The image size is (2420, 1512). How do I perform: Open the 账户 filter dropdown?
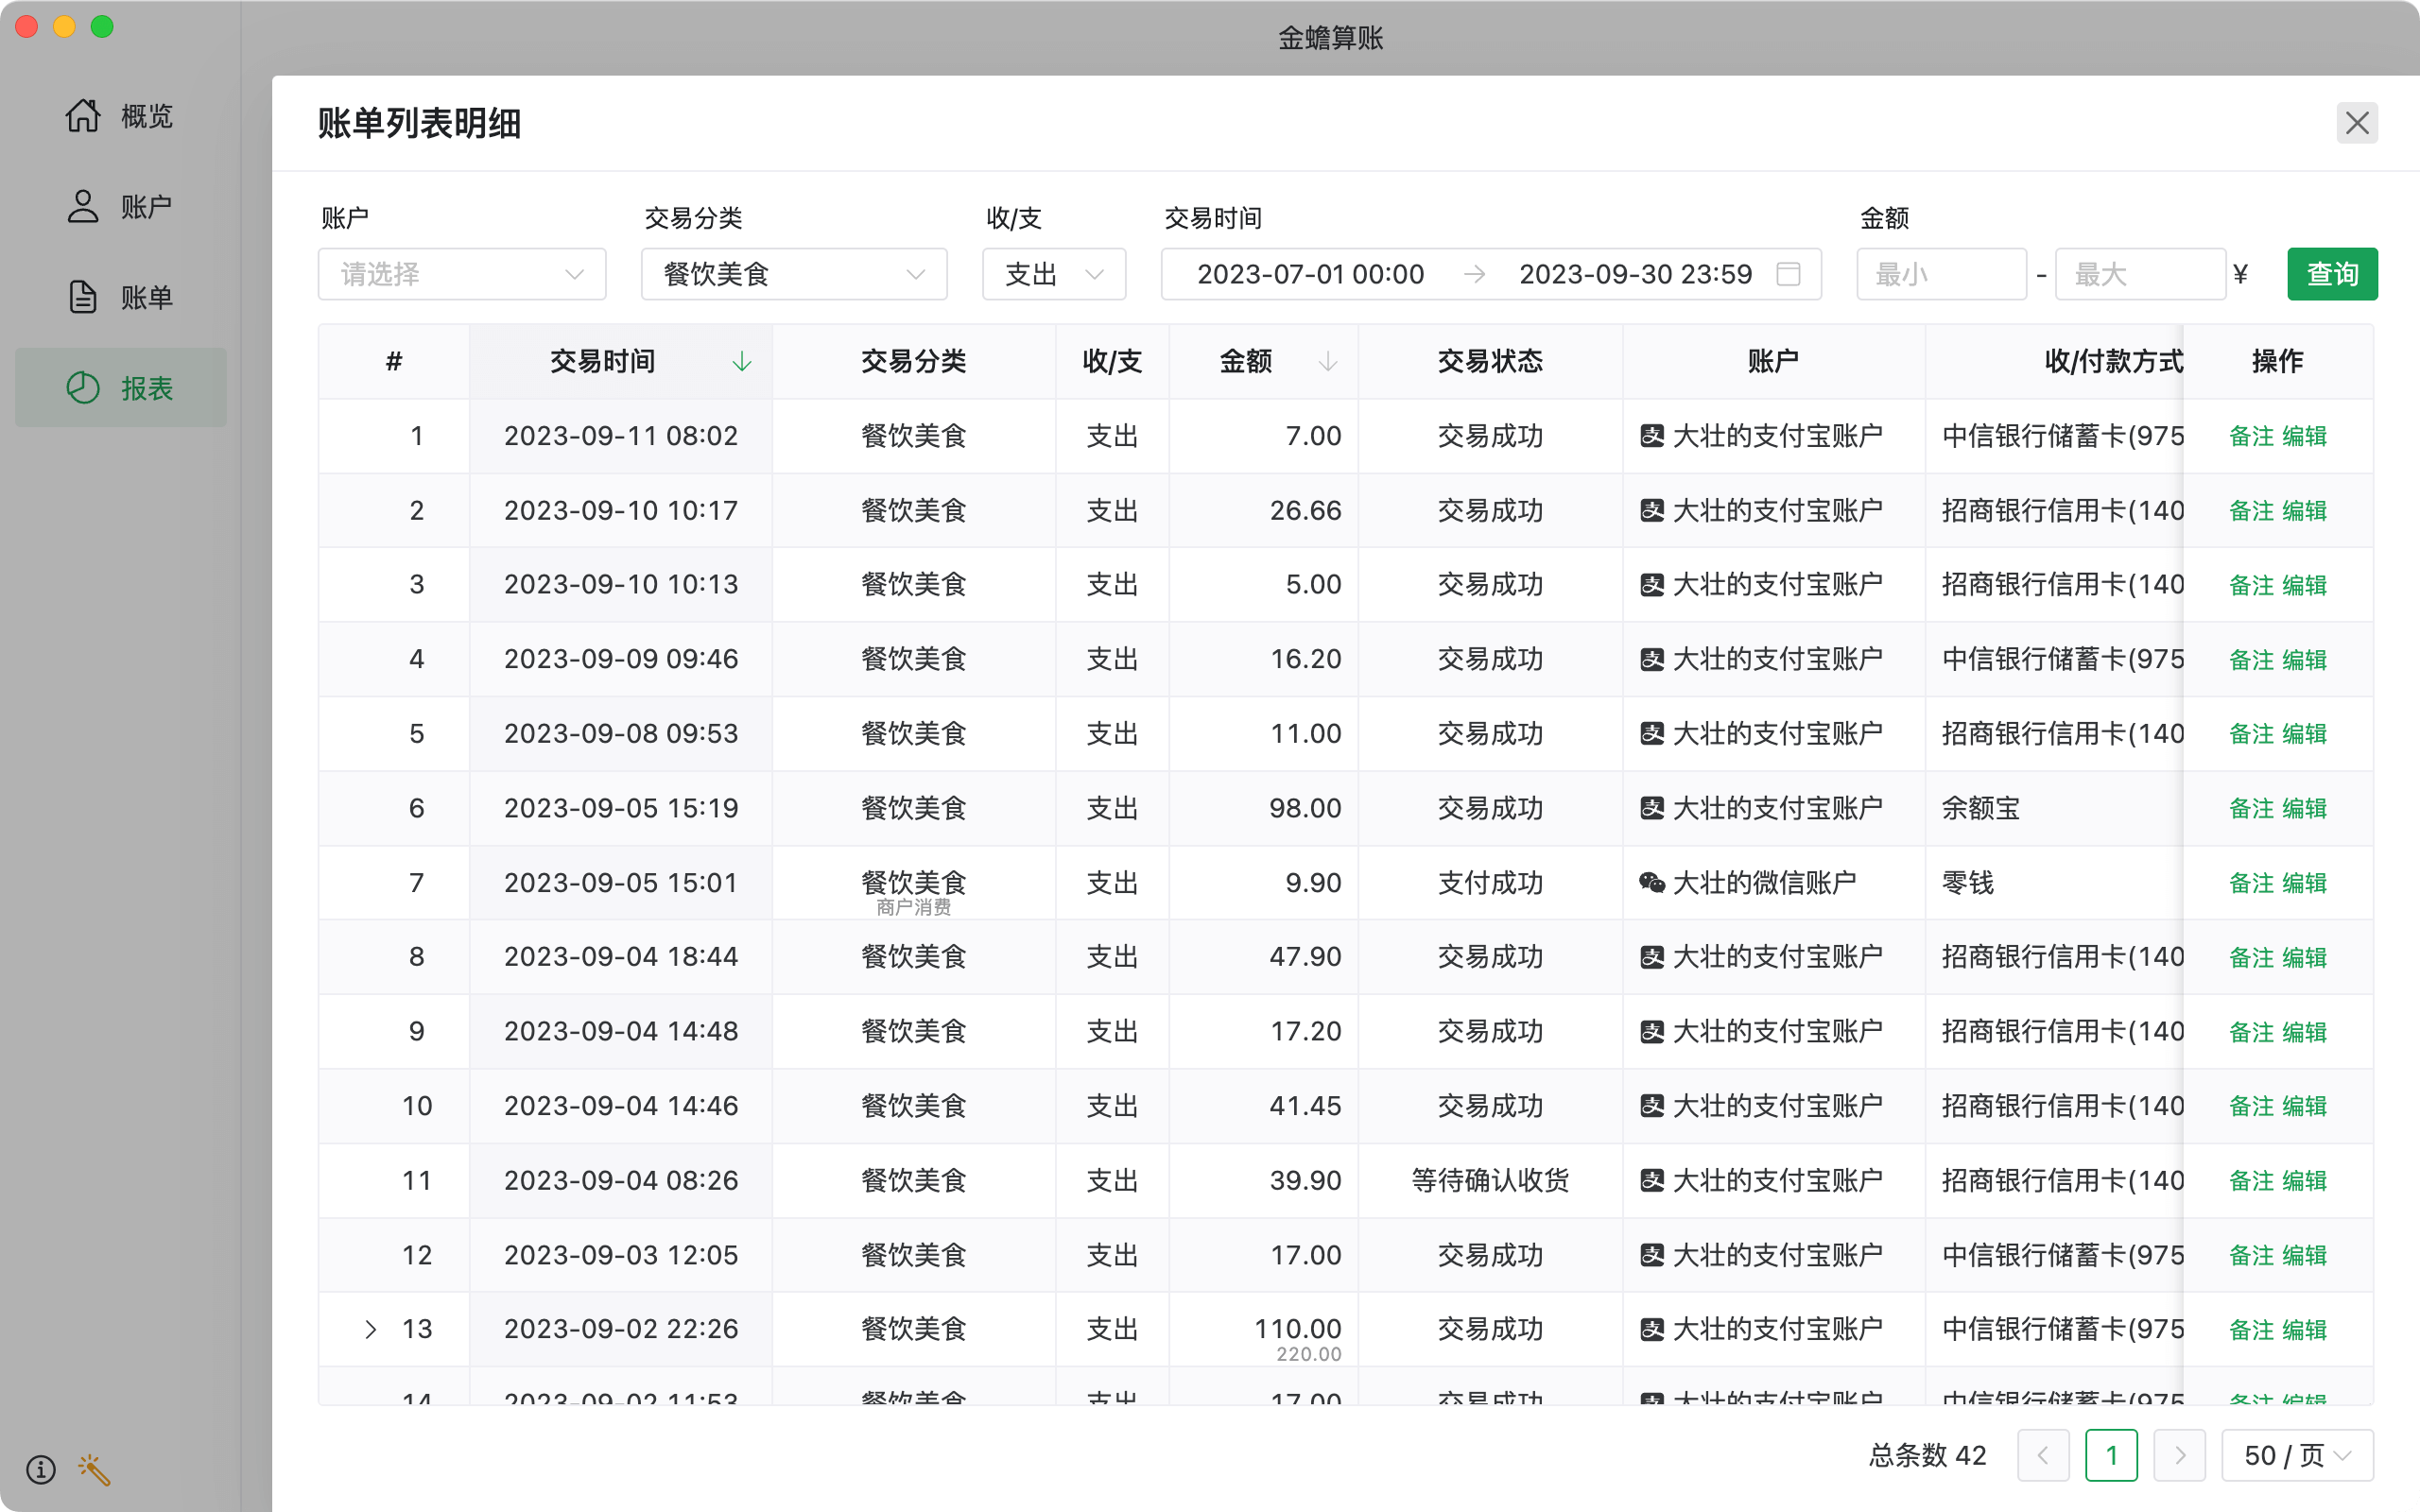tap(462, 274)
